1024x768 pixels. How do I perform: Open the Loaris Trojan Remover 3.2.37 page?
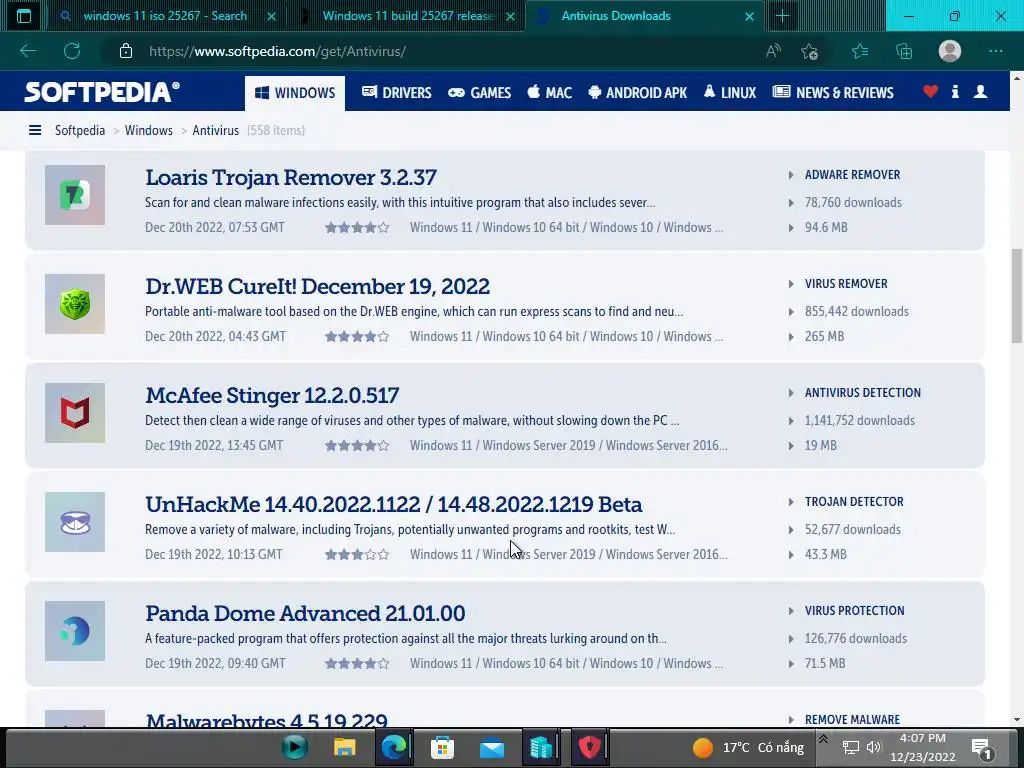[291, 177]
